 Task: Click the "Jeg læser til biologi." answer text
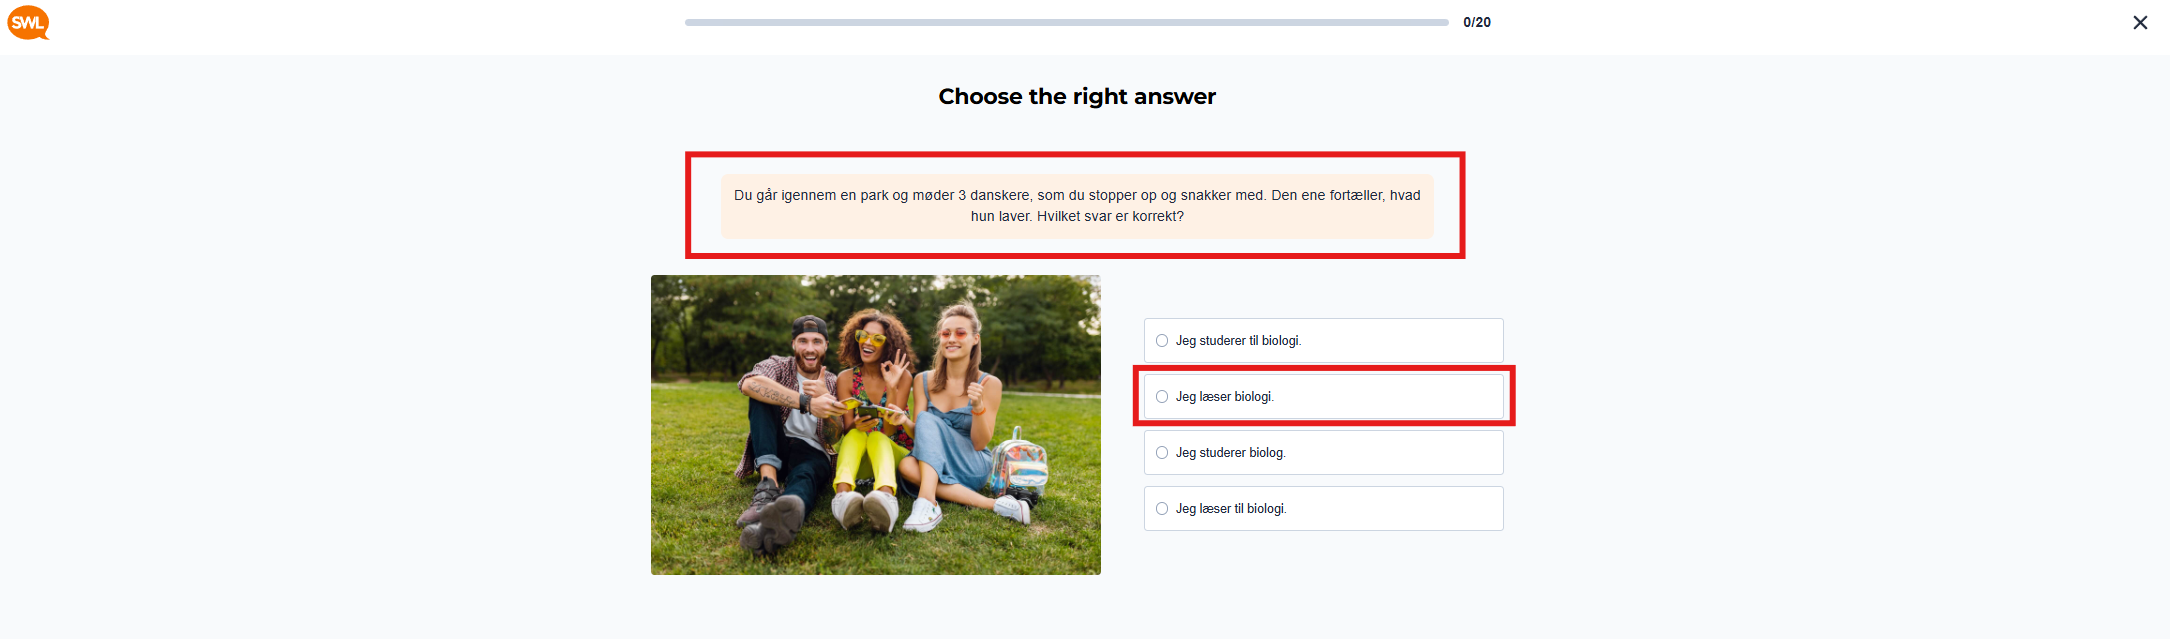tap(1230, 509)
